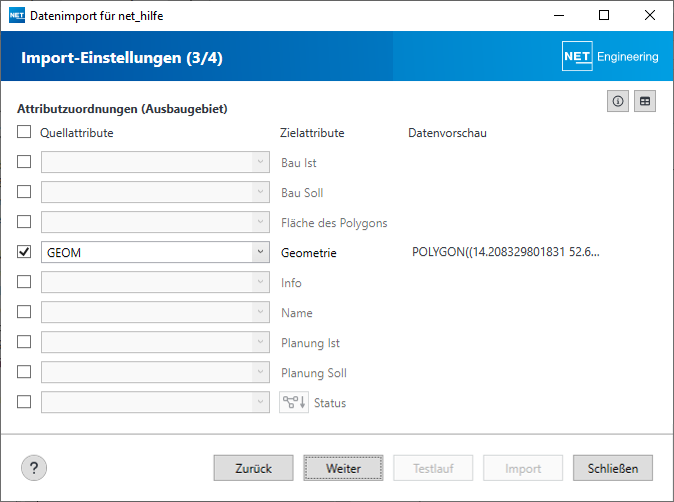Click the info icon button
Screen dimensions: 674x502
click(618, 101)
